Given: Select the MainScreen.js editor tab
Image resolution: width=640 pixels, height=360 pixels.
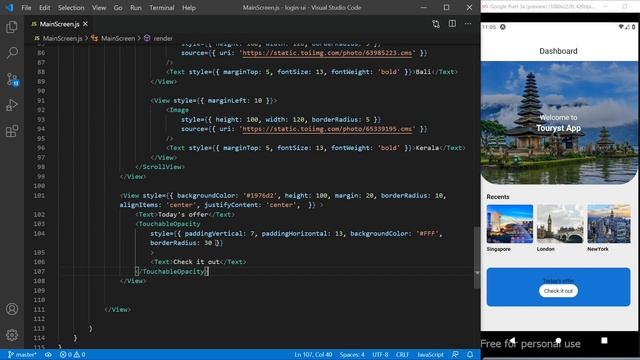Looking at the screenshot, I should (x=60, y=24).
